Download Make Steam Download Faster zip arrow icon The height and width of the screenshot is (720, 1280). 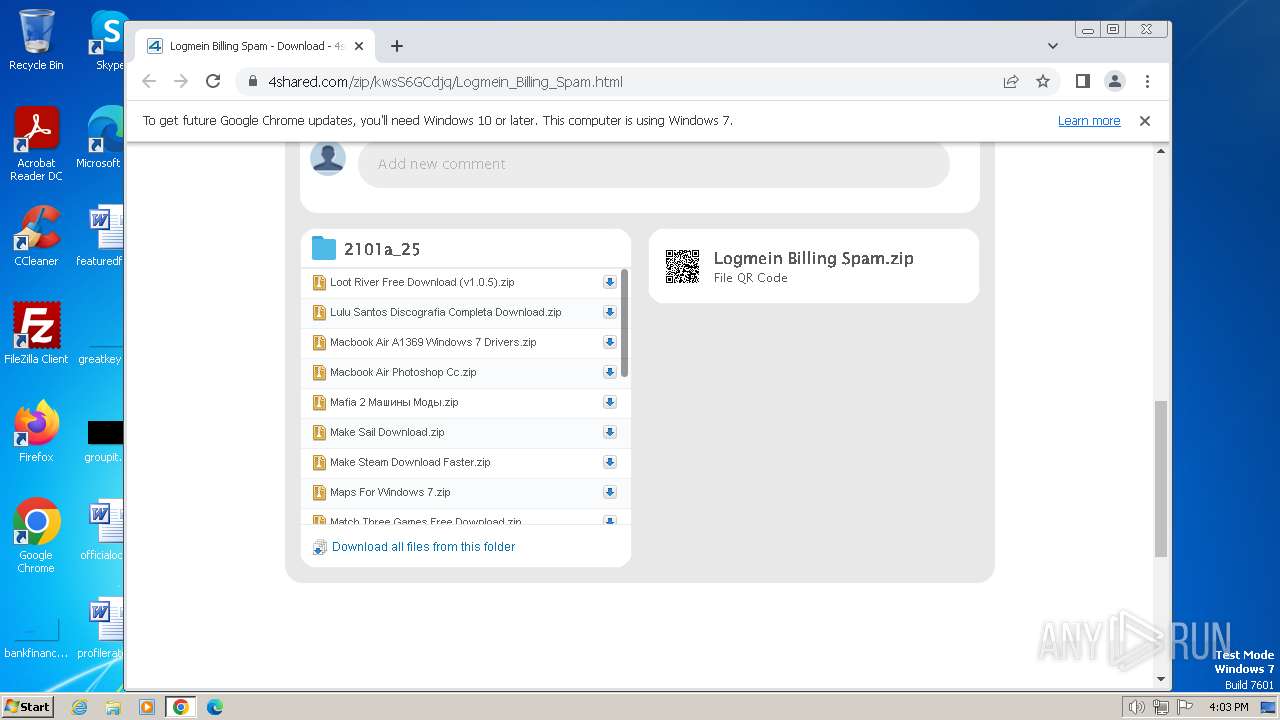click(610, 462)
